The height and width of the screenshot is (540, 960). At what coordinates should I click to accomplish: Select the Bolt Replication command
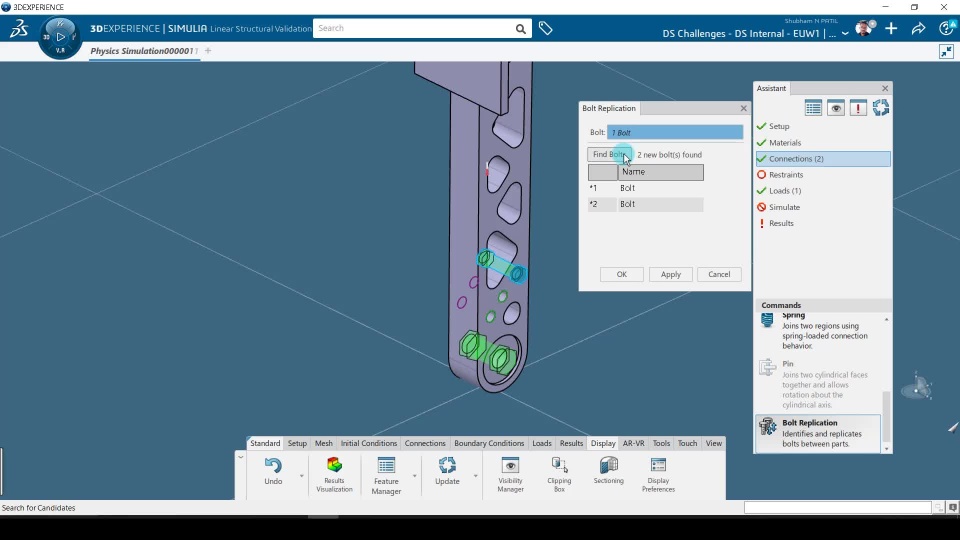click(819, 433)
